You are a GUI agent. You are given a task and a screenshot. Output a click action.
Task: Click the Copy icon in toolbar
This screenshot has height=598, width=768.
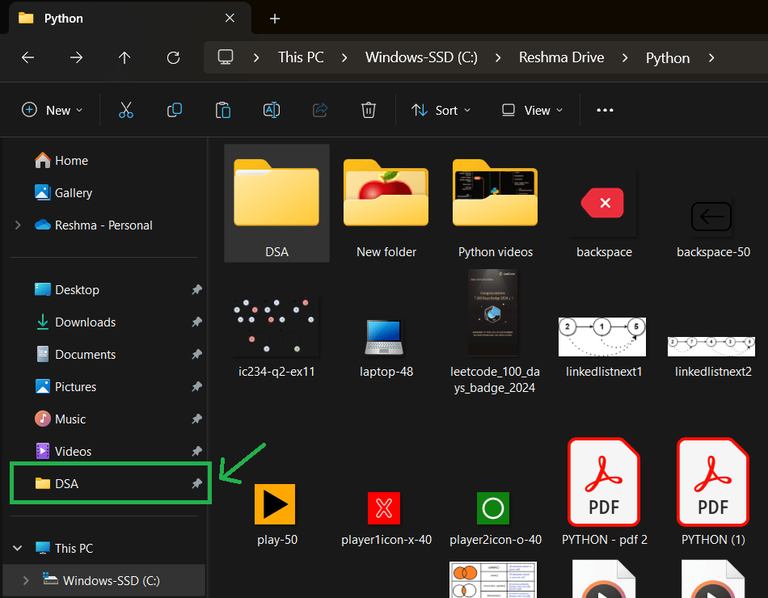[x=175, y=110]
